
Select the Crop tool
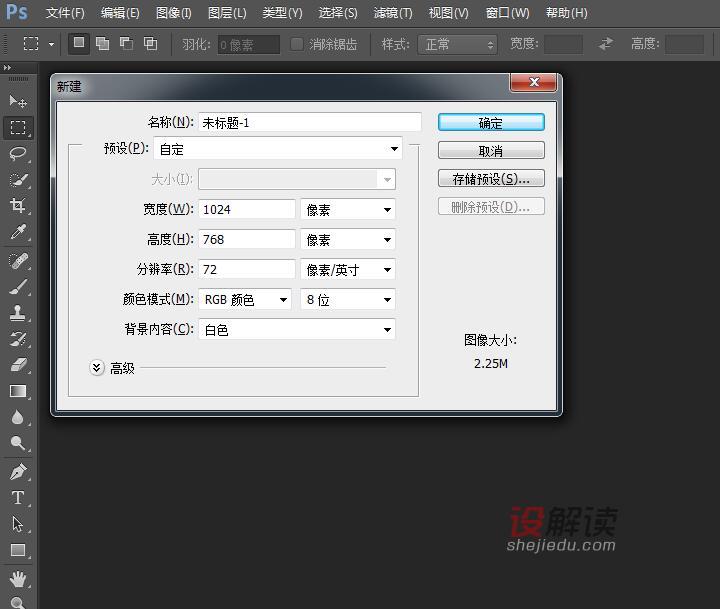18,205
